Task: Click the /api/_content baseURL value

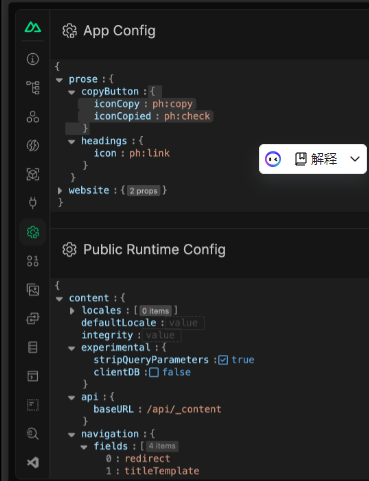Action: [x=184, y=409]
